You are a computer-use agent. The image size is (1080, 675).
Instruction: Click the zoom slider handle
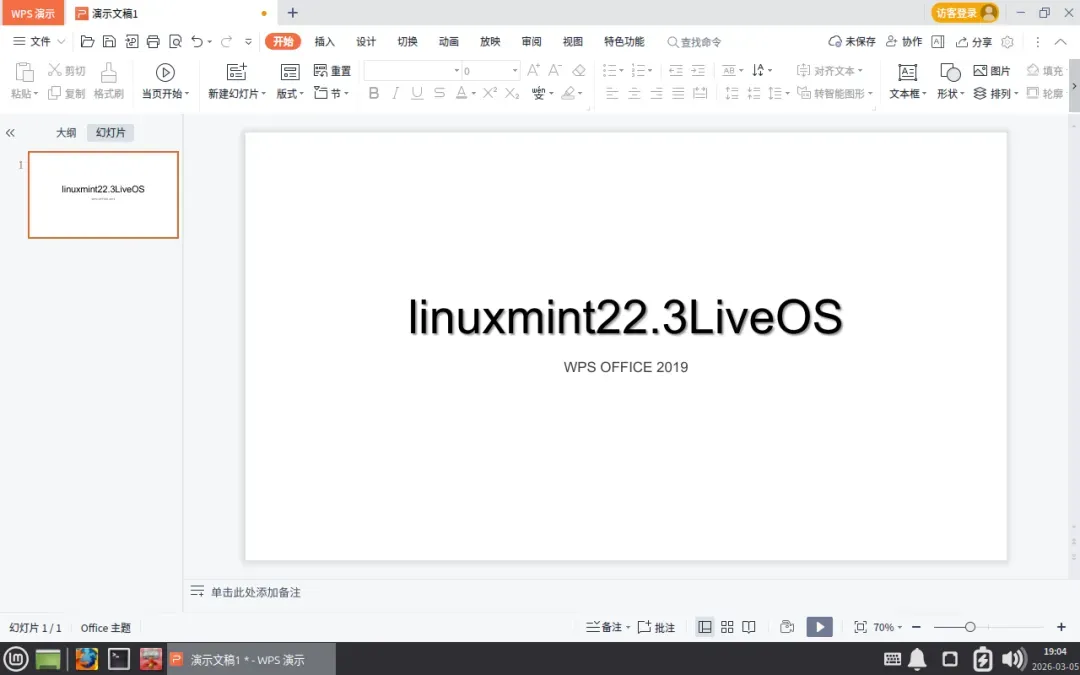pyautogui.click(x=970, y=627)
